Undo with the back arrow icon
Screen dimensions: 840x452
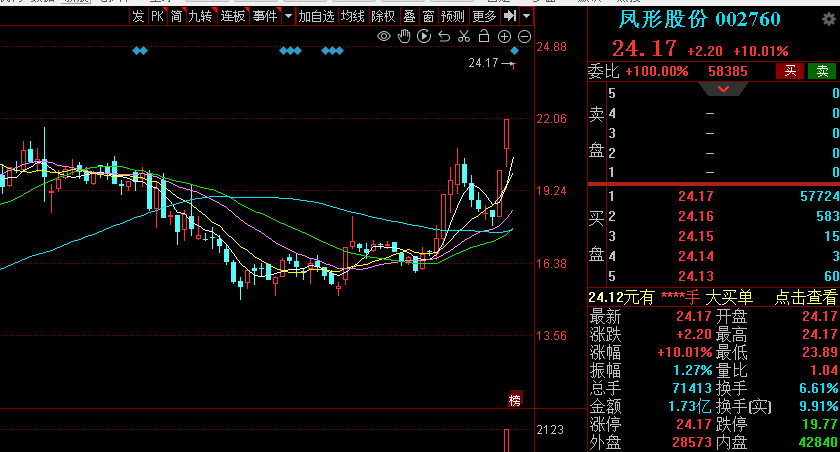[x=444, y=36]
